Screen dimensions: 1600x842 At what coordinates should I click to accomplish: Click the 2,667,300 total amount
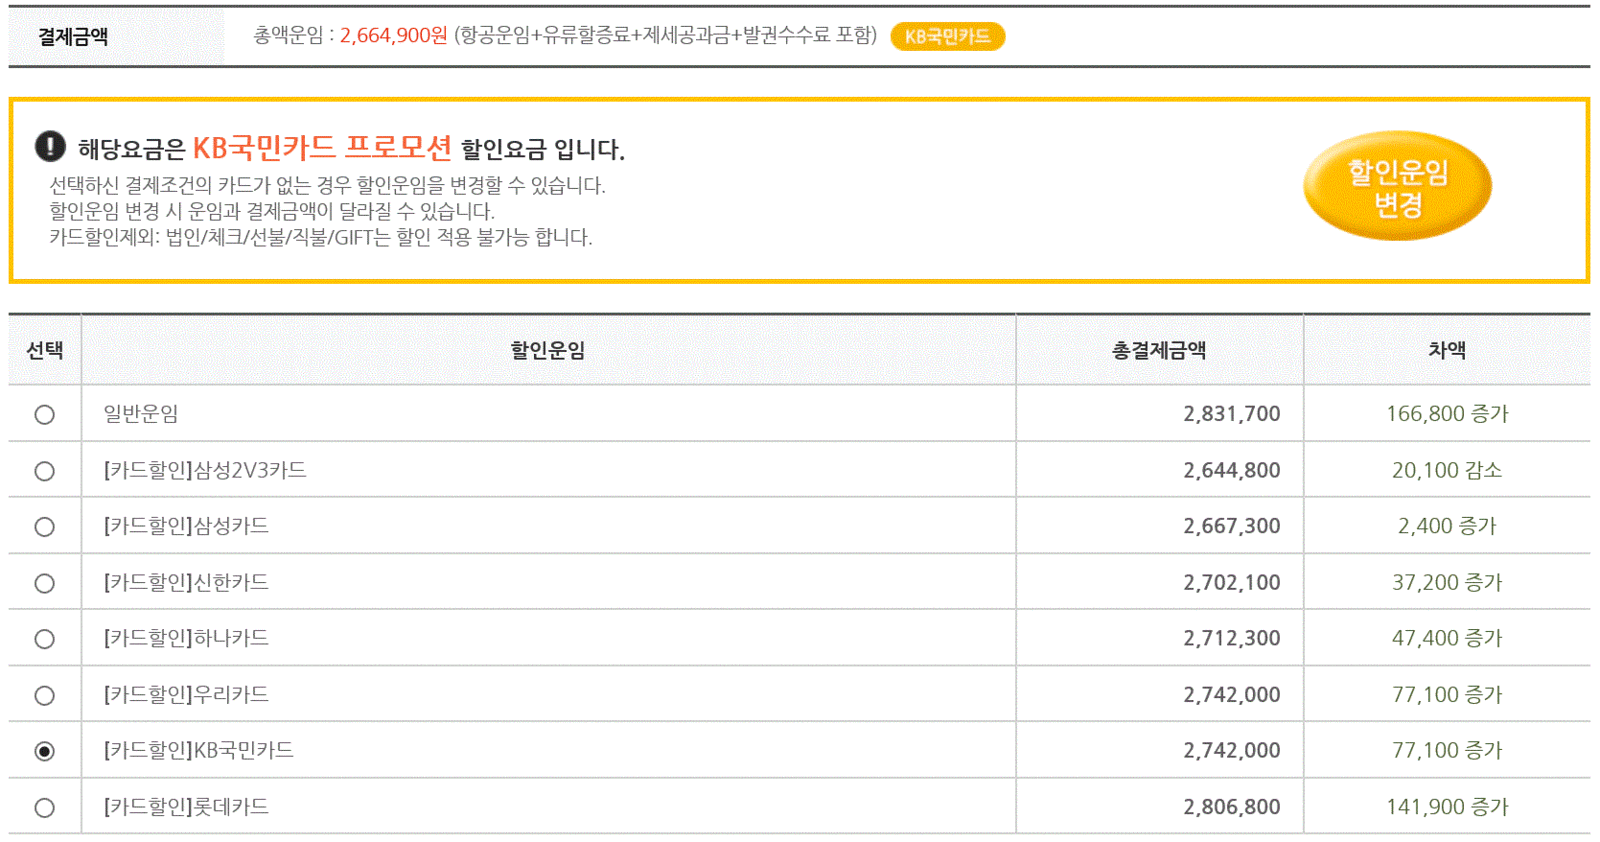[1232, 526]
